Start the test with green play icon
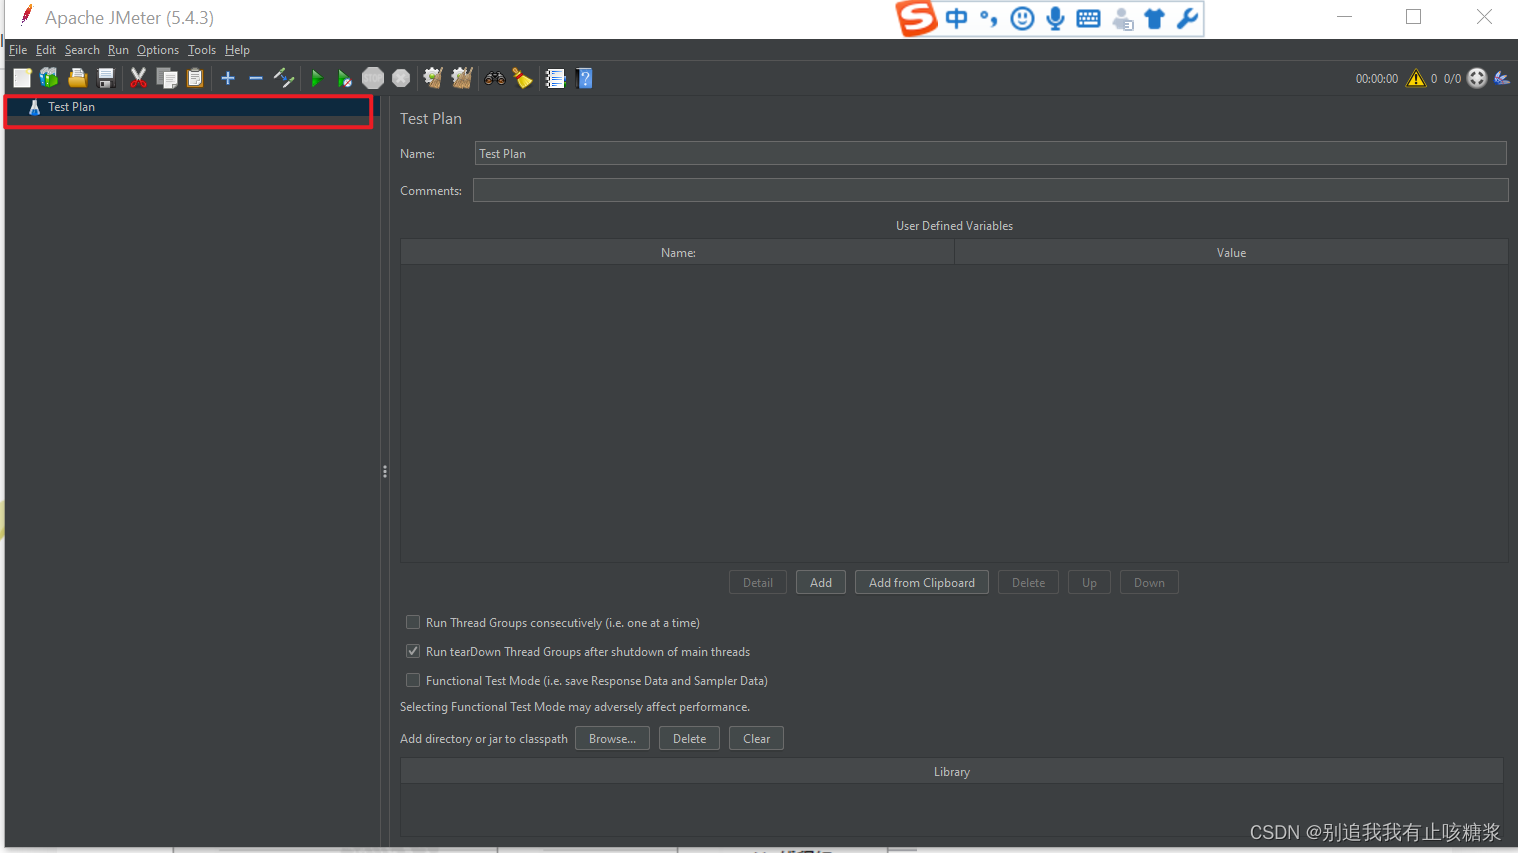 pyautogui.click(x=317, y=78)
